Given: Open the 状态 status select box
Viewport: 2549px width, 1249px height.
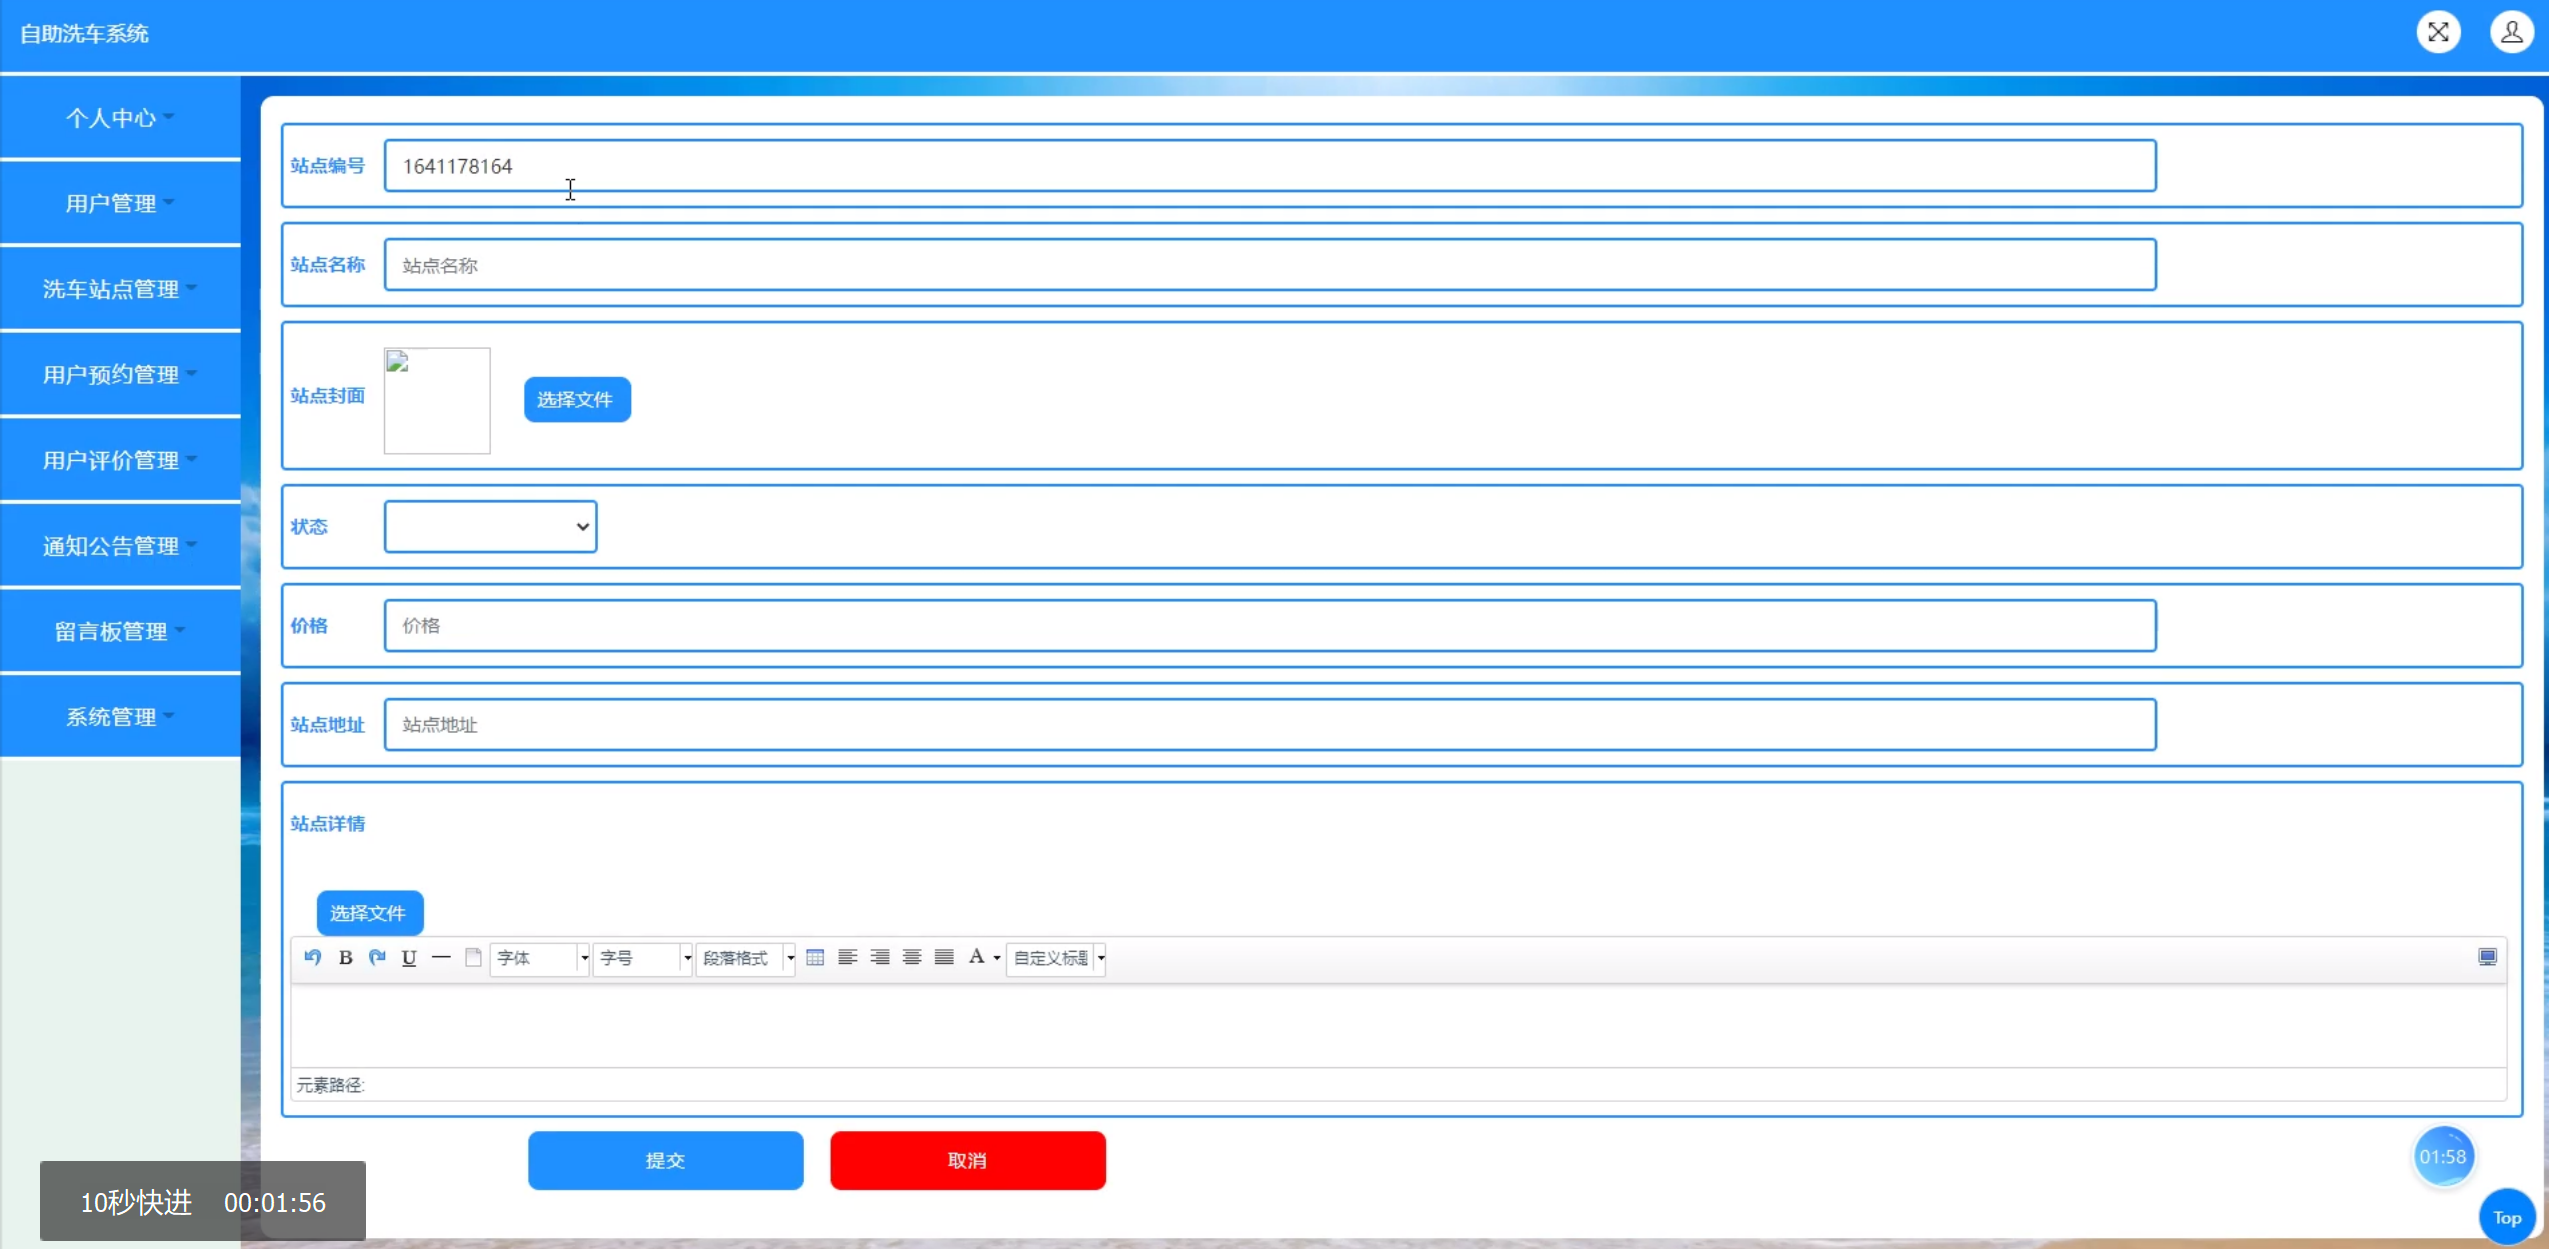Looking at the screenshot, I should tap(490, 526).
